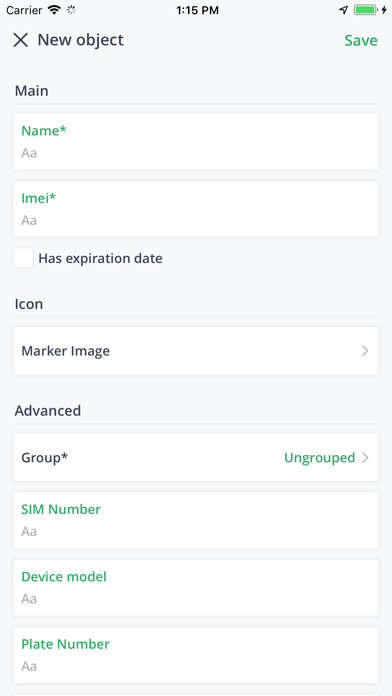Tap the battery indicator icon
The width and height of the screenshot is (392, 696).
(x=366, y=10)
